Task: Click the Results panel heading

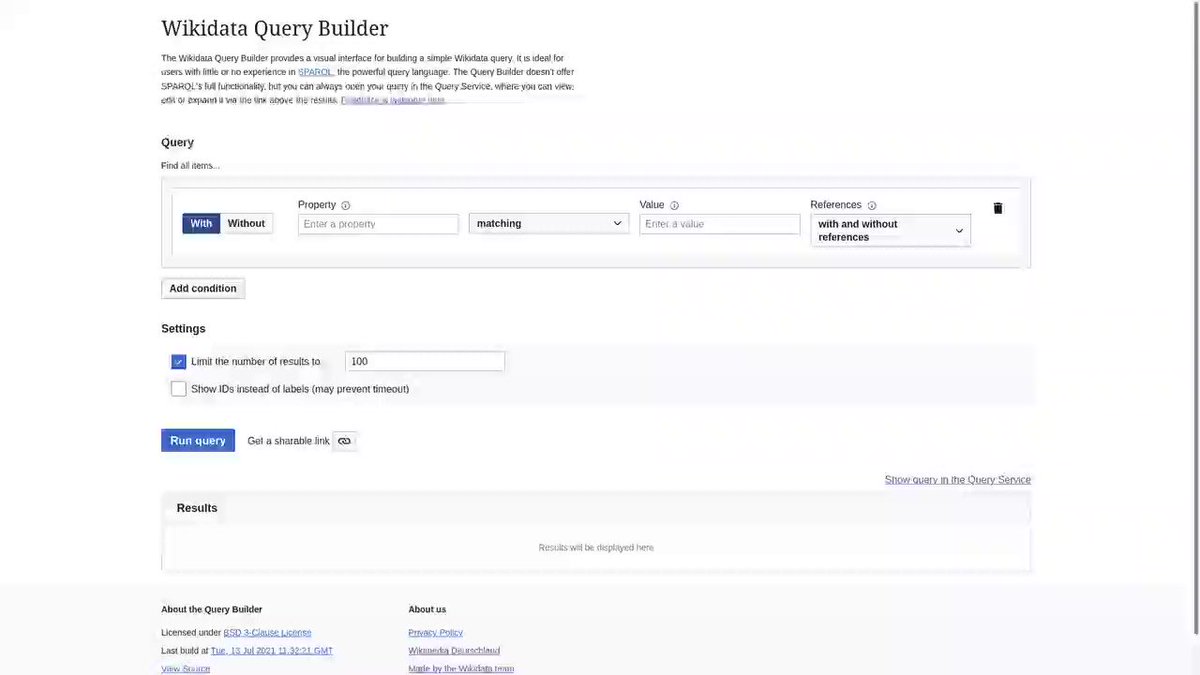Action: pos(197,508)
